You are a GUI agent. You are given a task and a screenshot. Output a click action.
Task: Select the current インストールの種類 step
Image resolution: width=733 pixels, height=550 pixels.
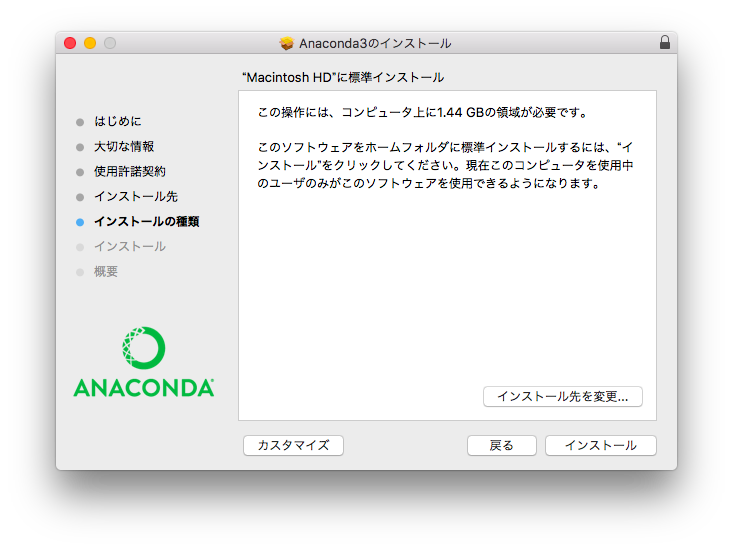tap(147, 221)
